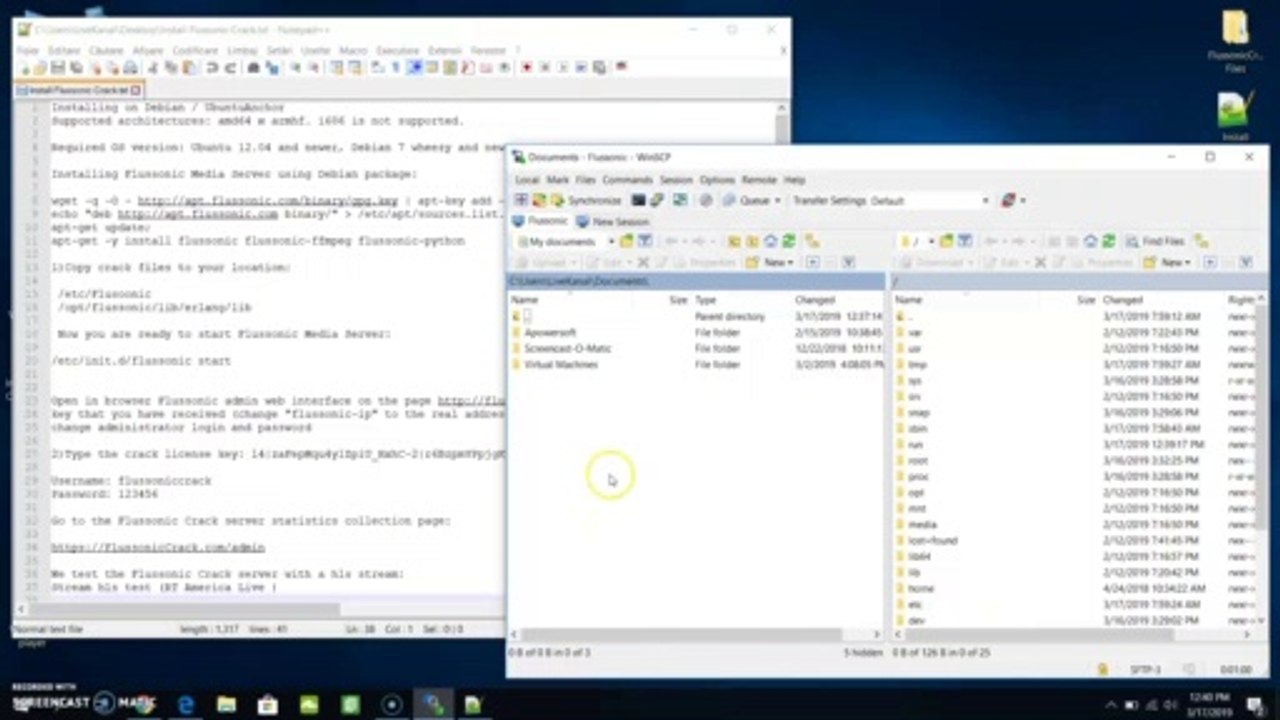Open terminal console icon in WinSCP toolbar

click(639, 200)
